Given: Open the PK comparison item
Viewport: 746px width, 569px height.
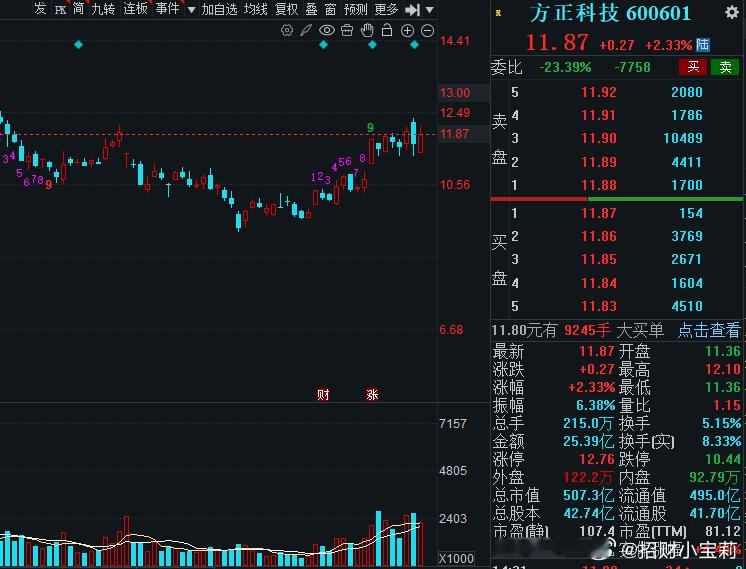Looking at the screenshot, I should (60, 10).
